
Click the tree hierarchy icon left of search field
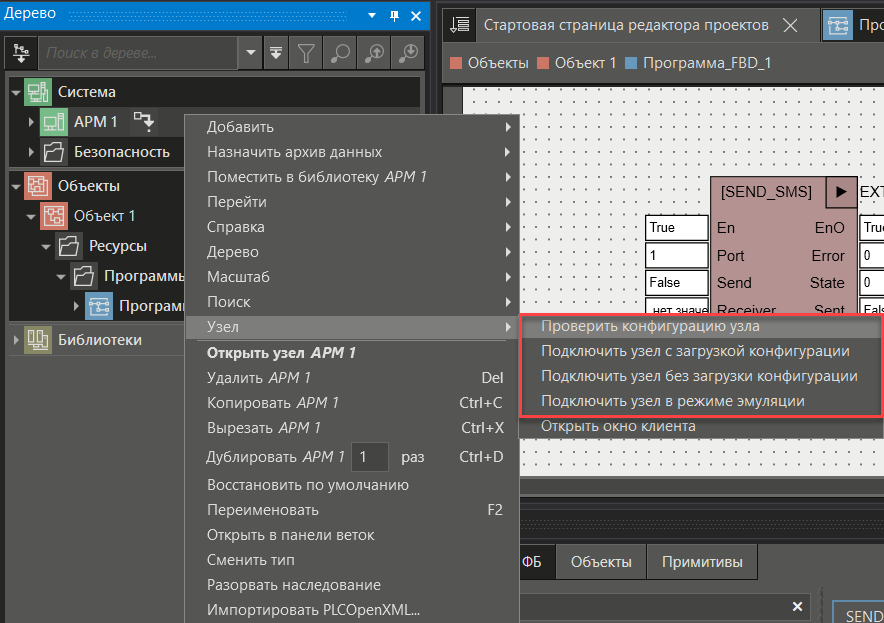20,51
